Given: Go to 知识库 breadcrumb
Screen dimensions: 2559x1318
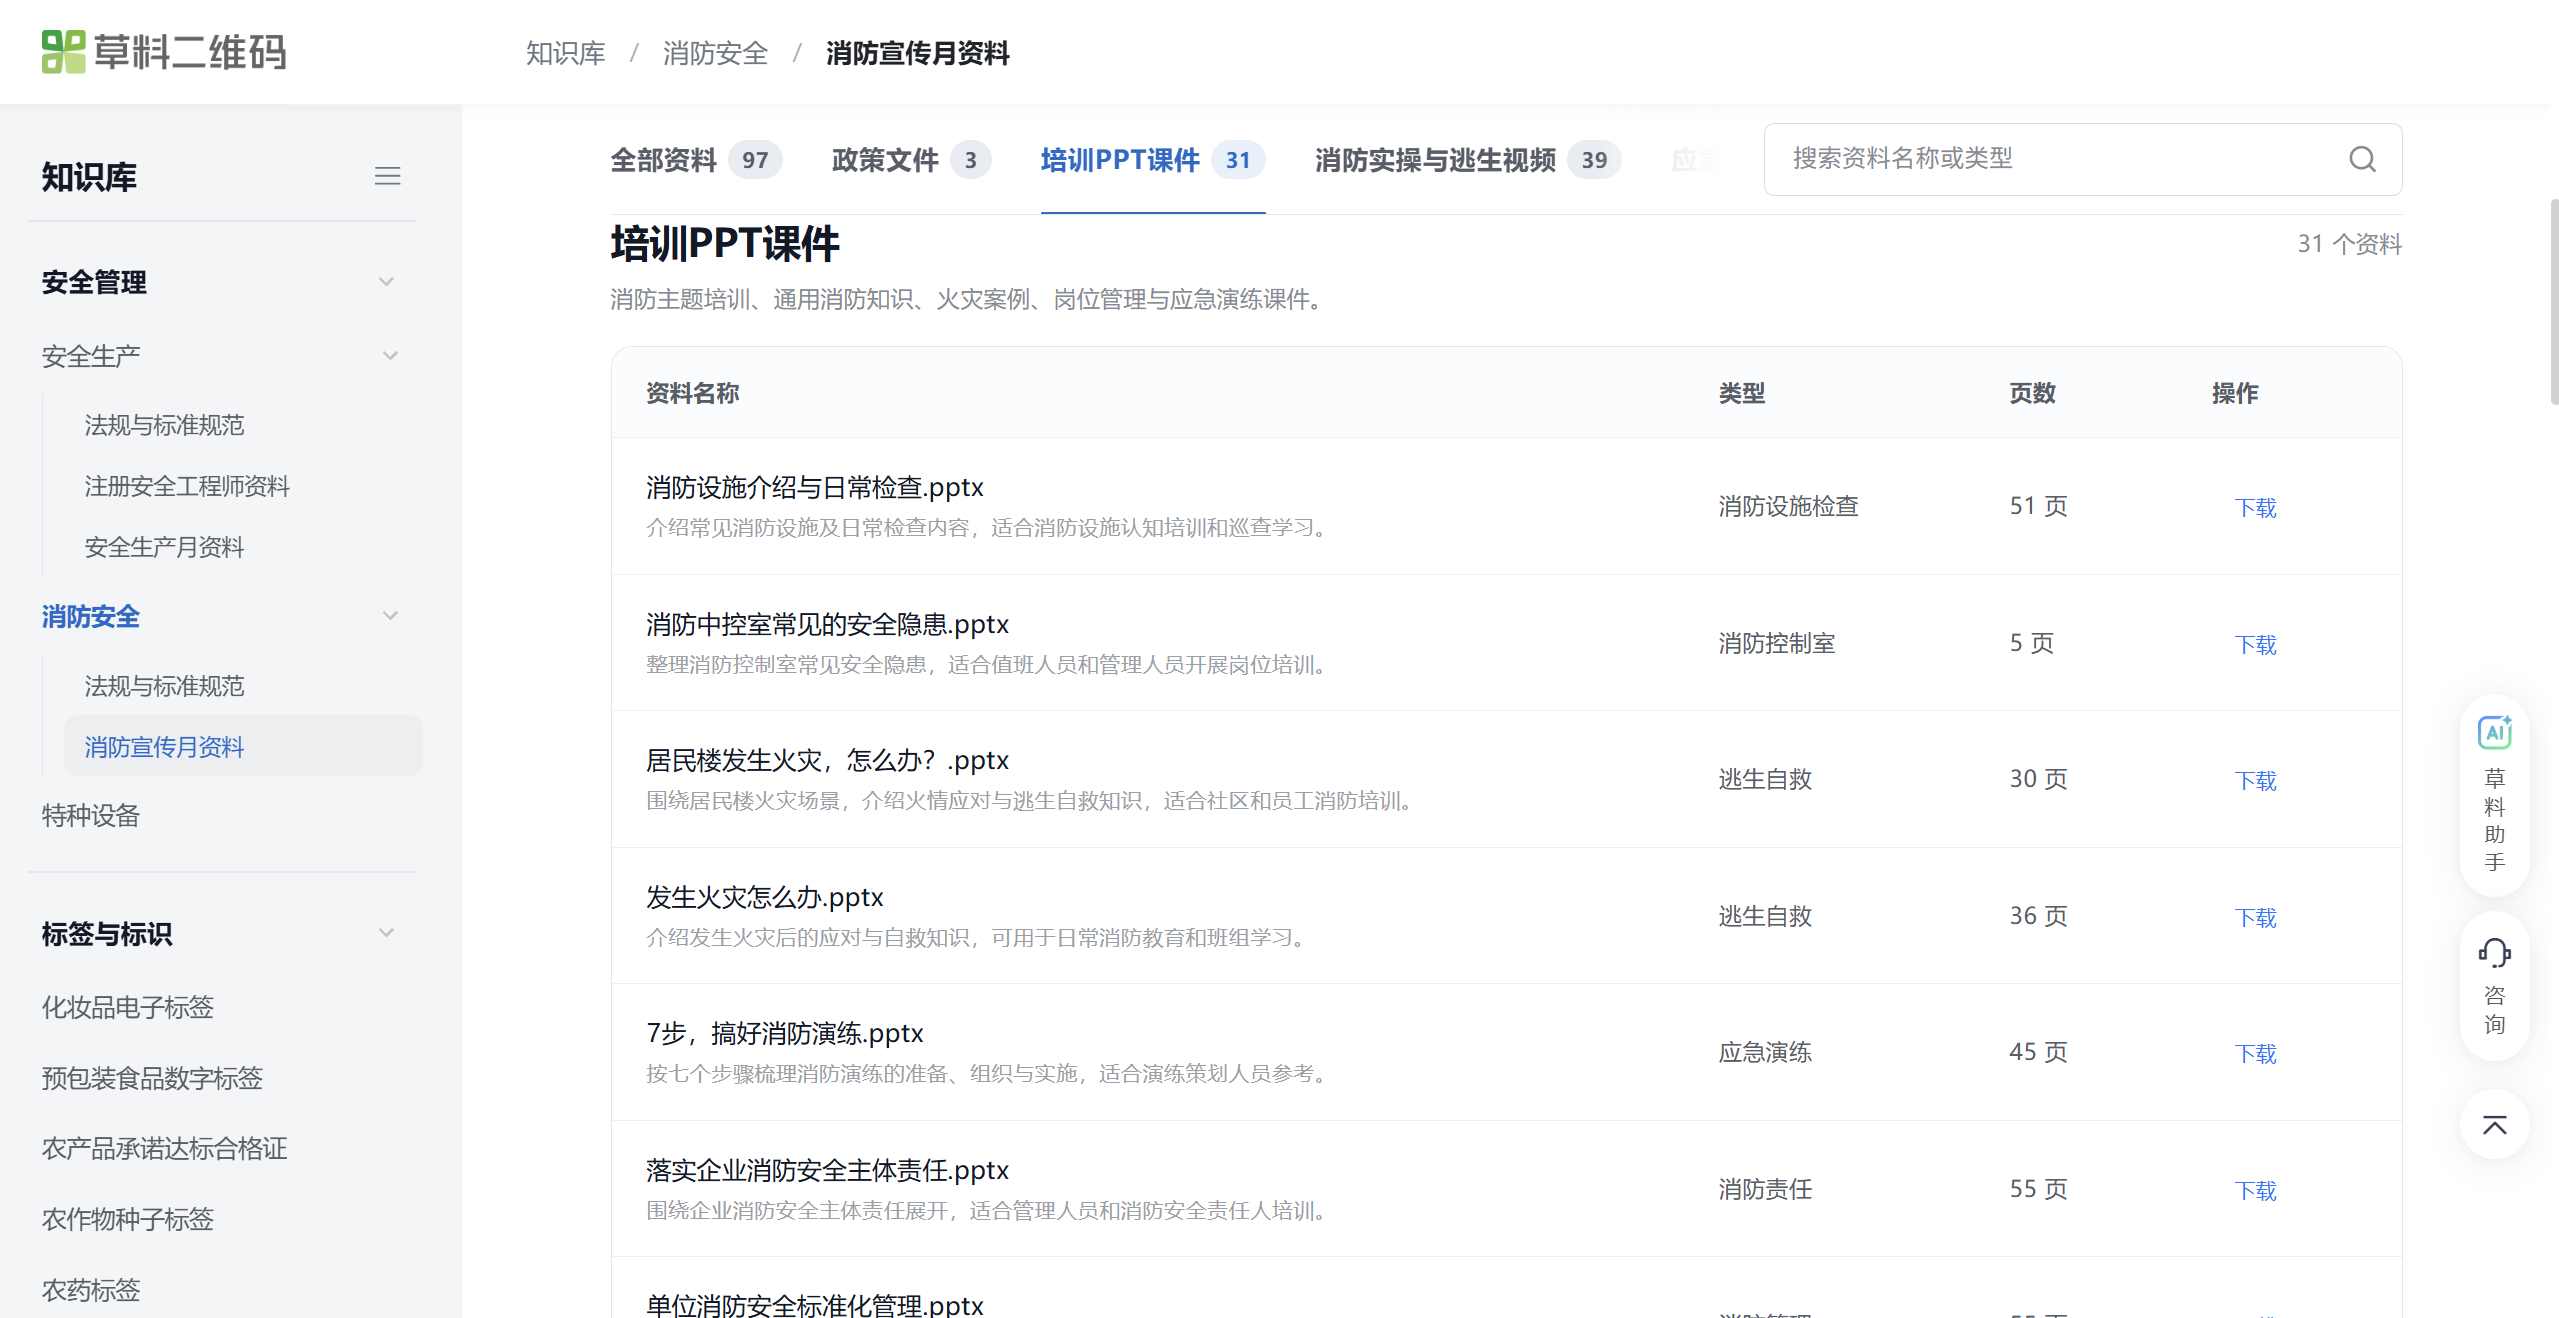Looking at the screenshot, I should 566,53.
